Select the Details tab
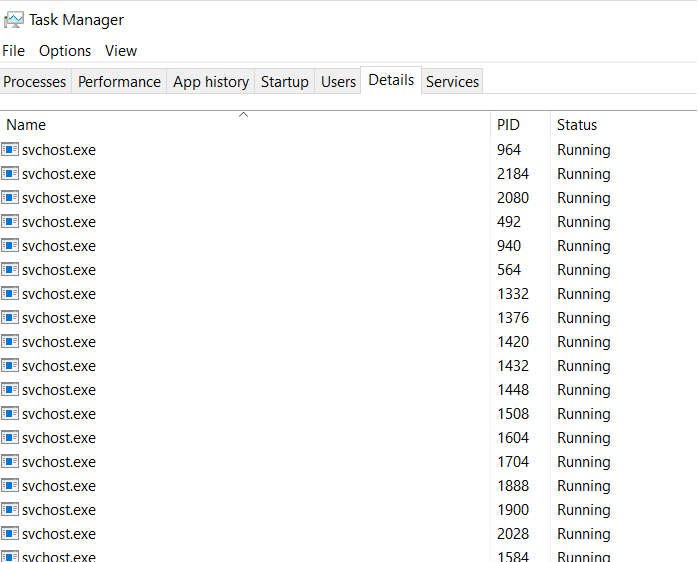 (391, 80)
